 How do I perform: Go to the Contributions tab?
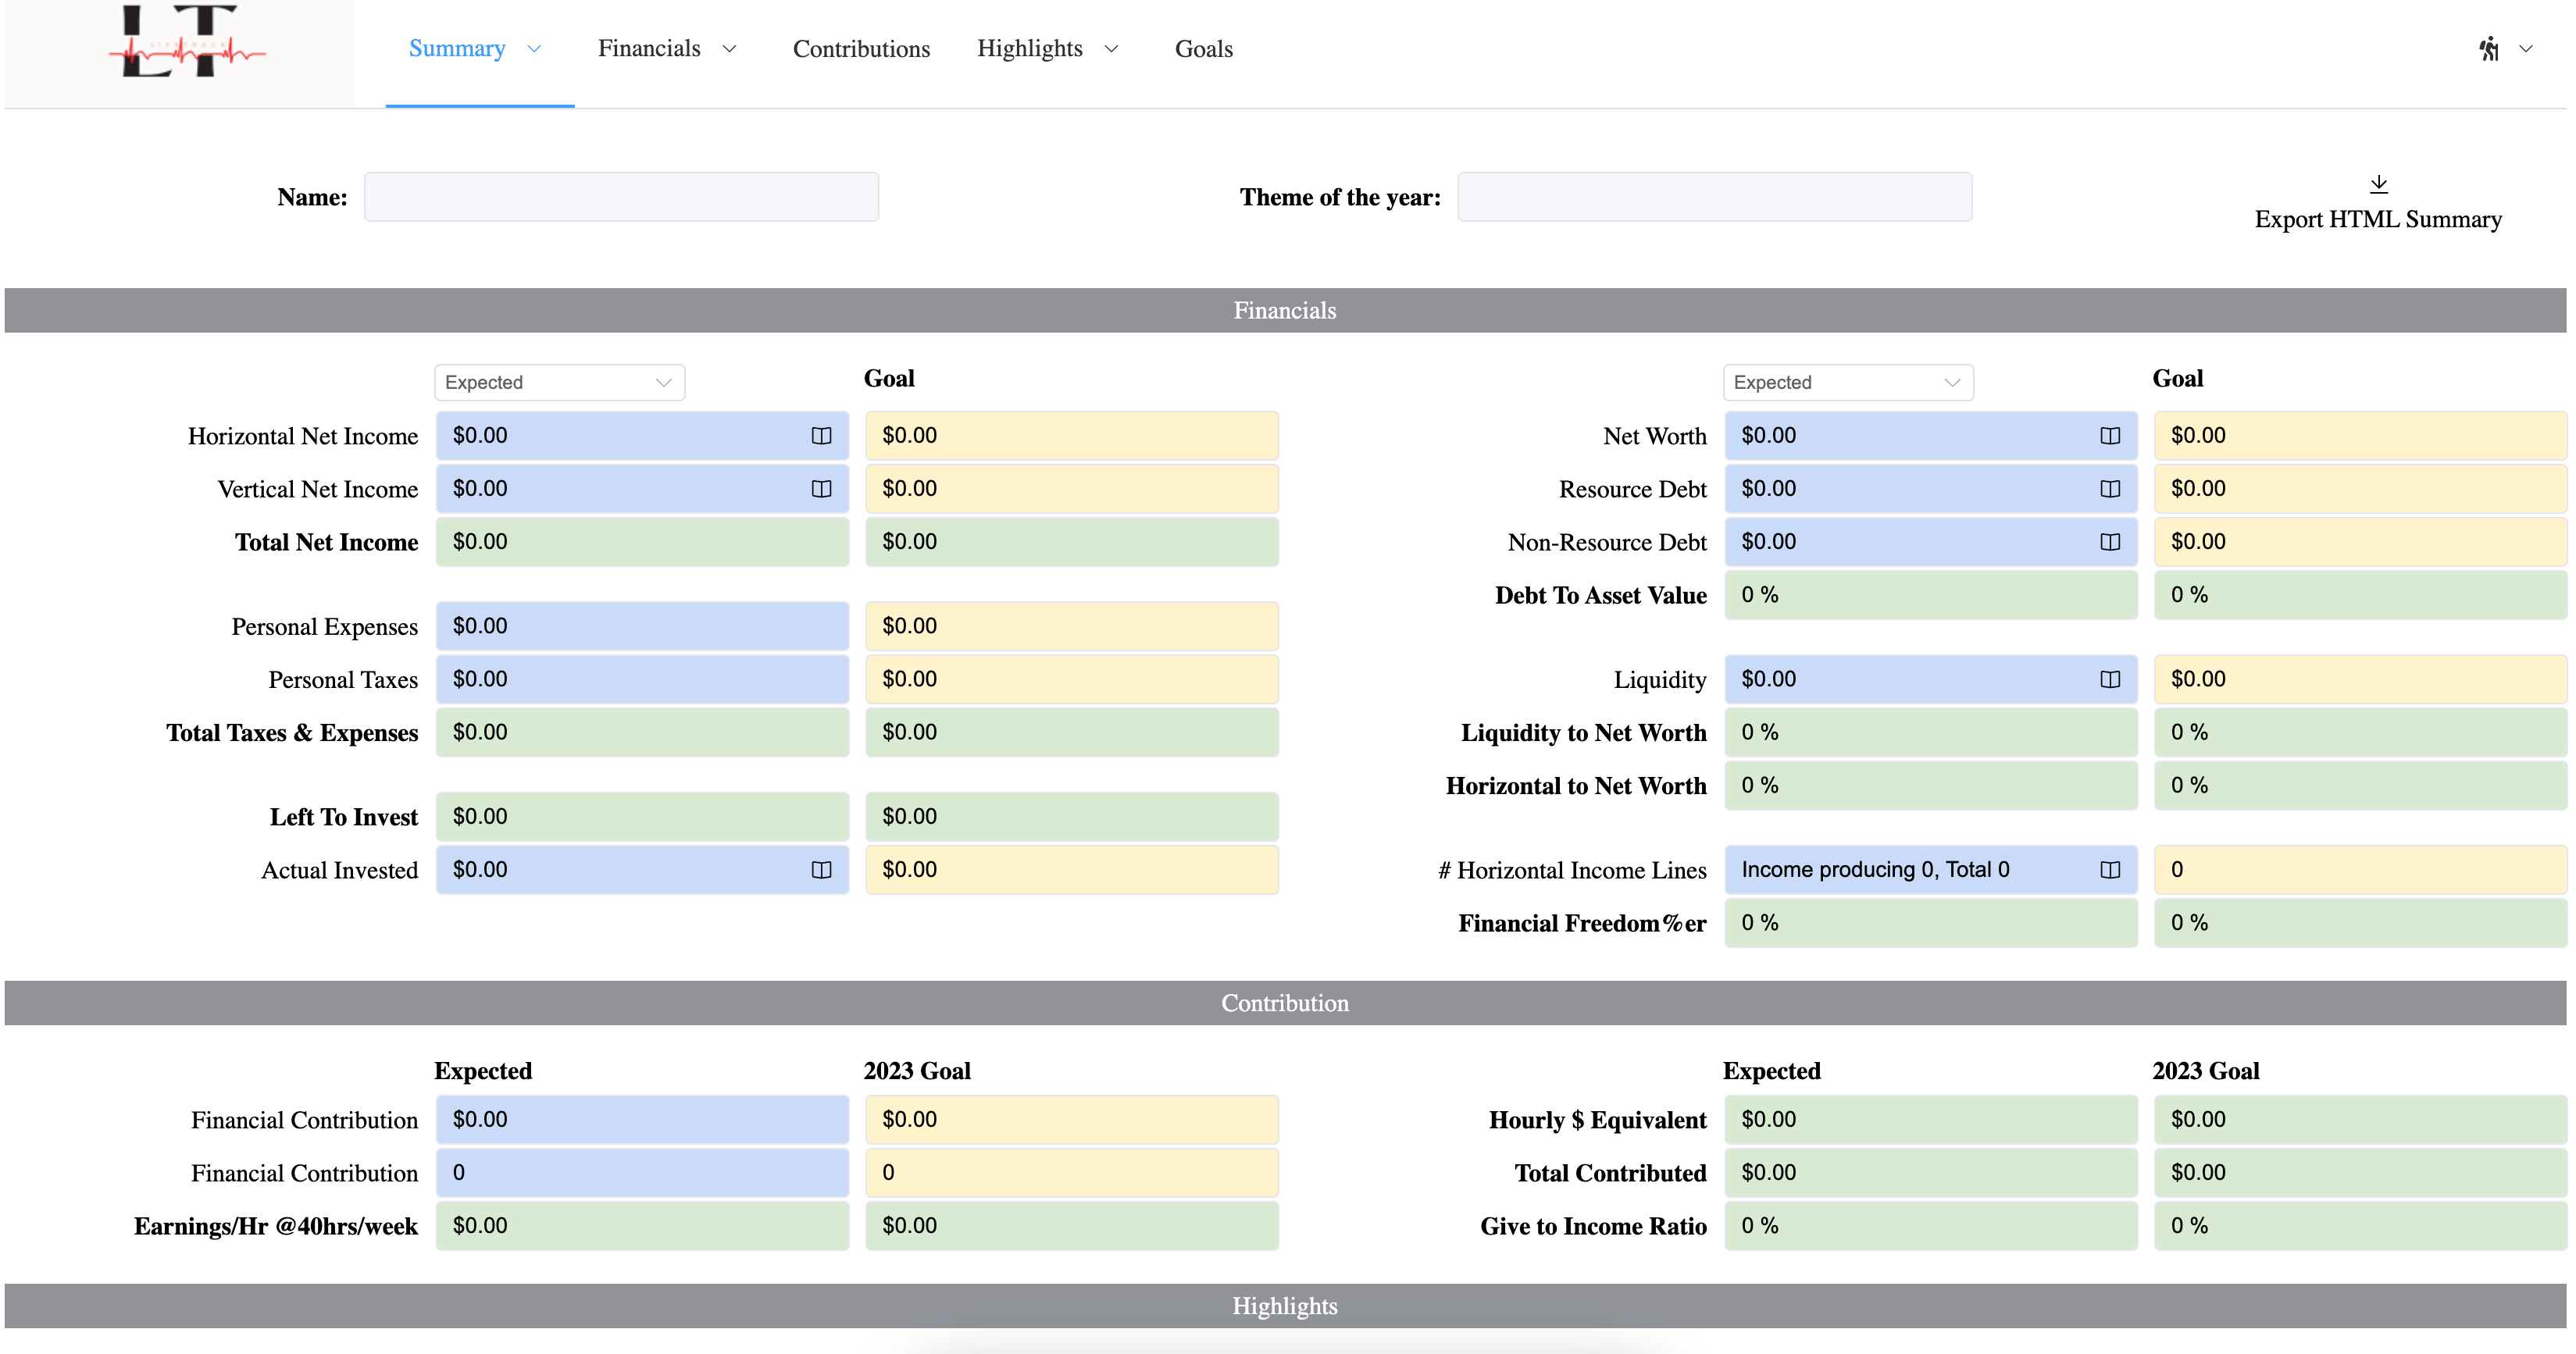pos(861,49)
